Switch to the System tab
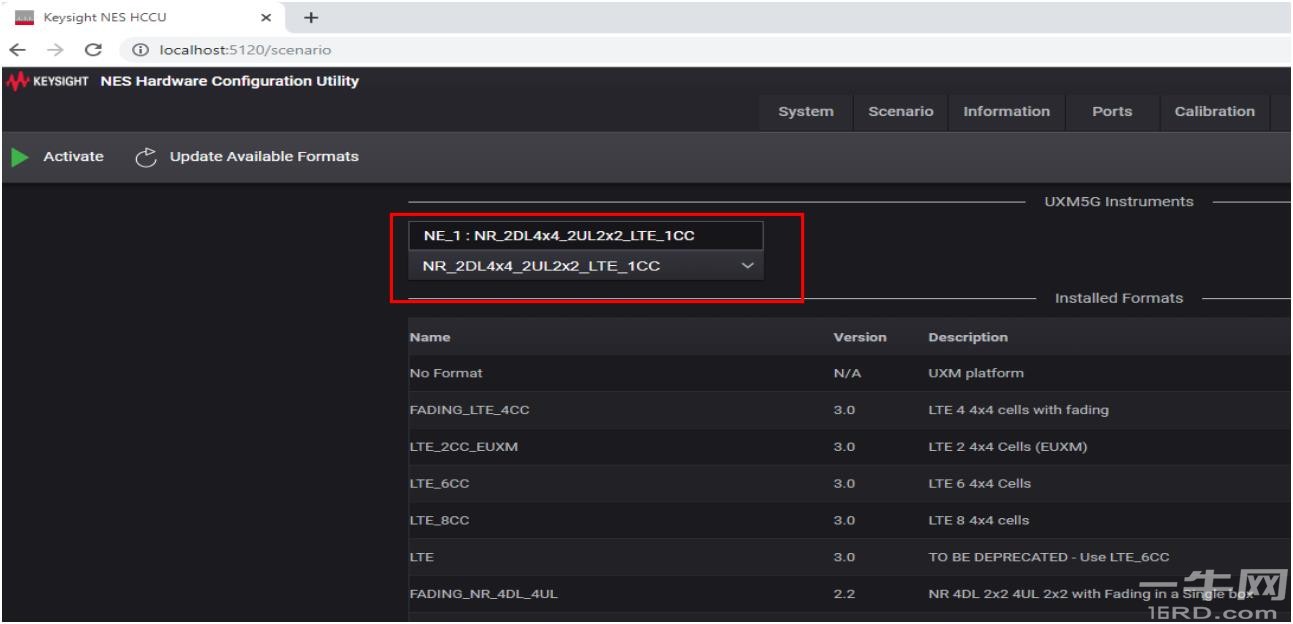 click(805, 112)
